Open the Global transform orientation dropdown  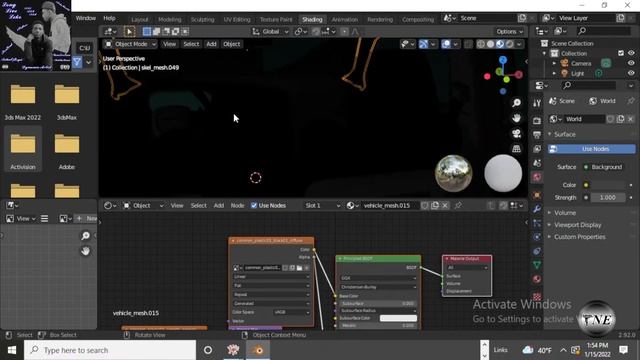[270, 31]
